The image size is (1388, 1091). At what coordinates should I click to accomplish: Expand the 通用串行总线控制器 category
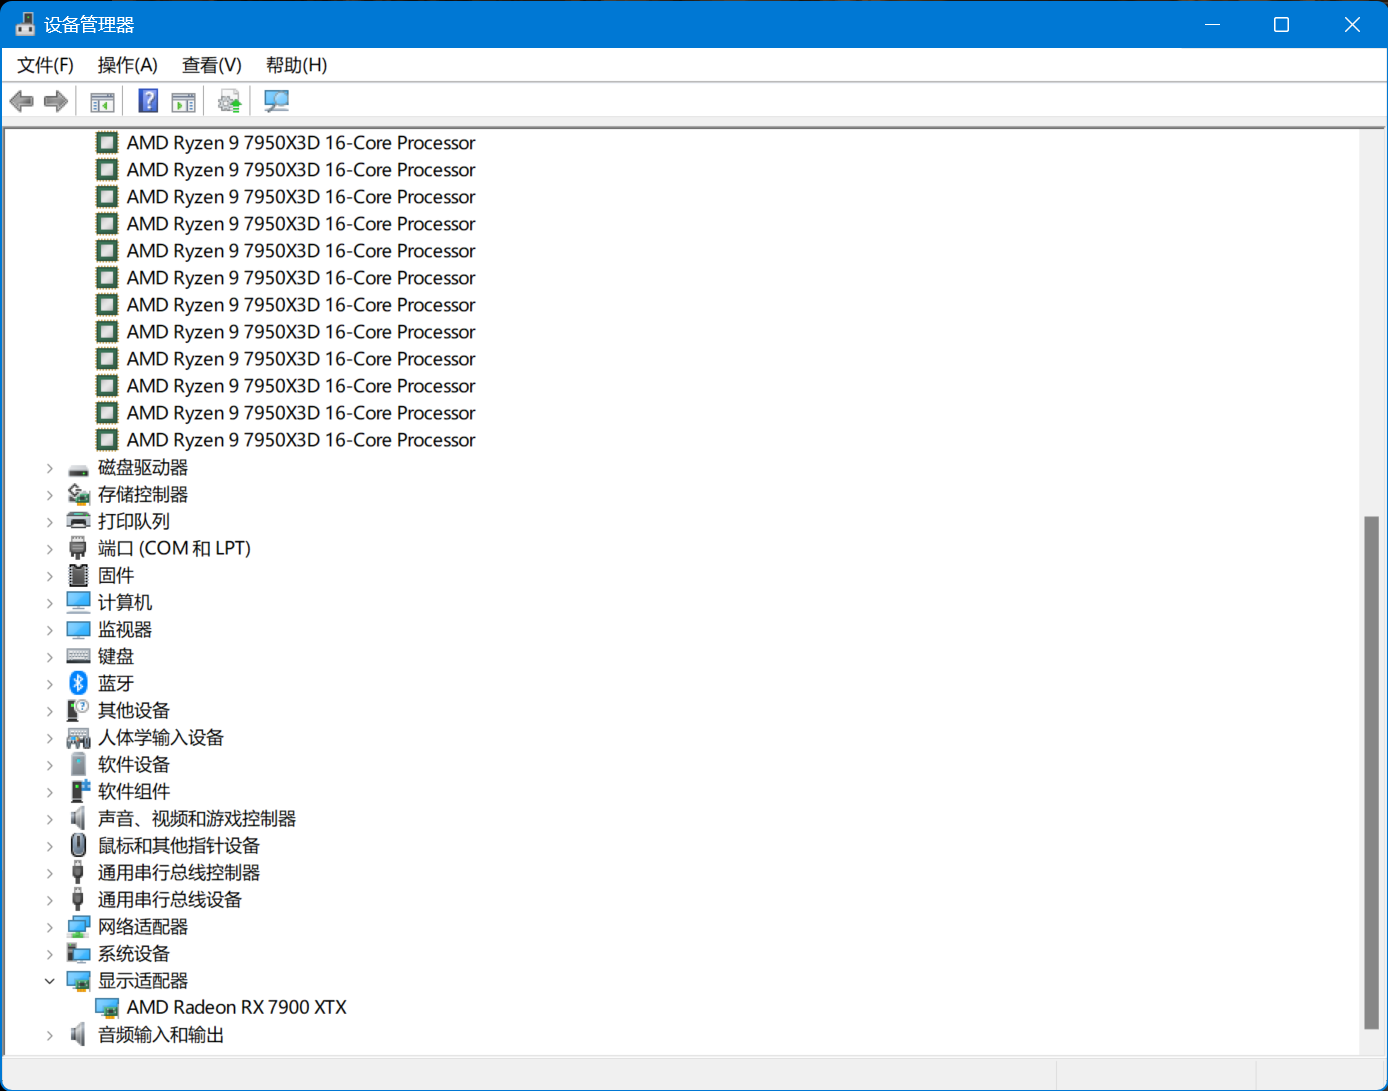pyautogui.click(x=49, y=873)
